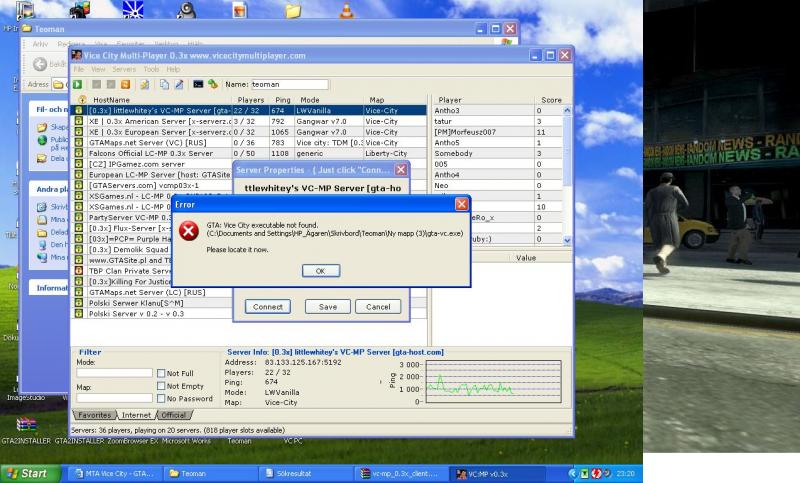Sort servers by the Ping column header
Screen dimensions: 800x483
[x=283, y=100]
